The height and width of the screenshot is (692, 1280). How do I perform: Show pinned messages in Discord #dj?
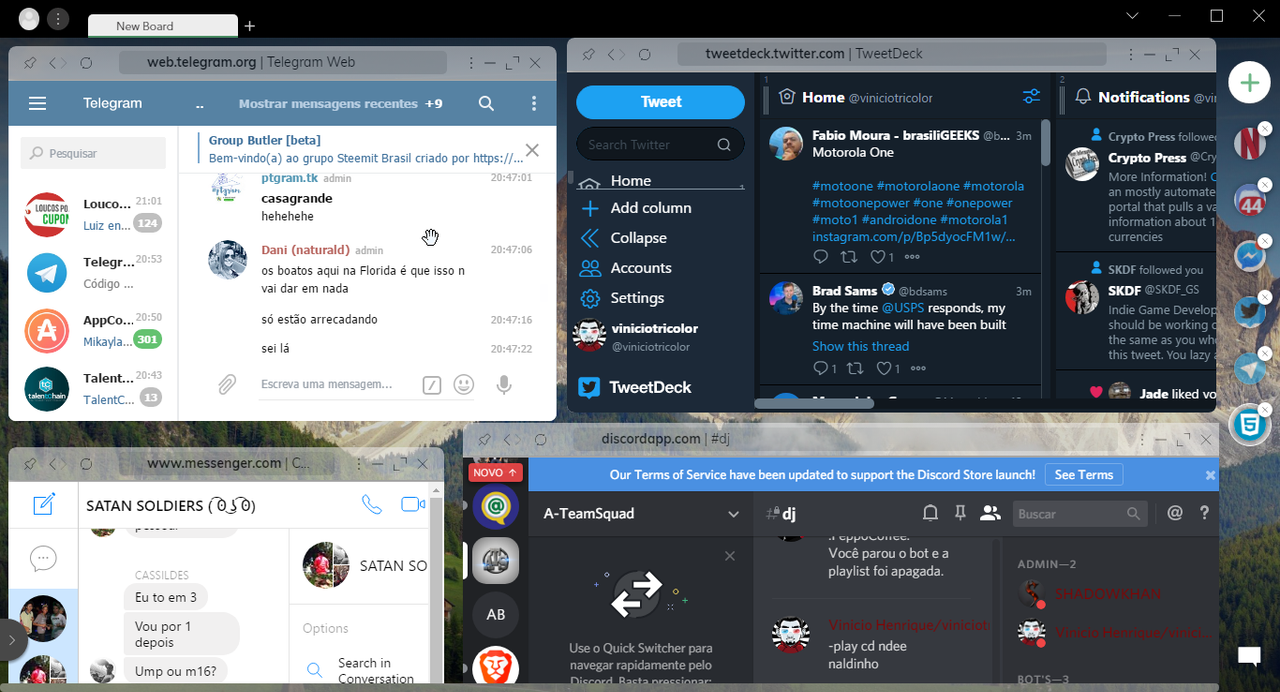[x=960, y=513]
